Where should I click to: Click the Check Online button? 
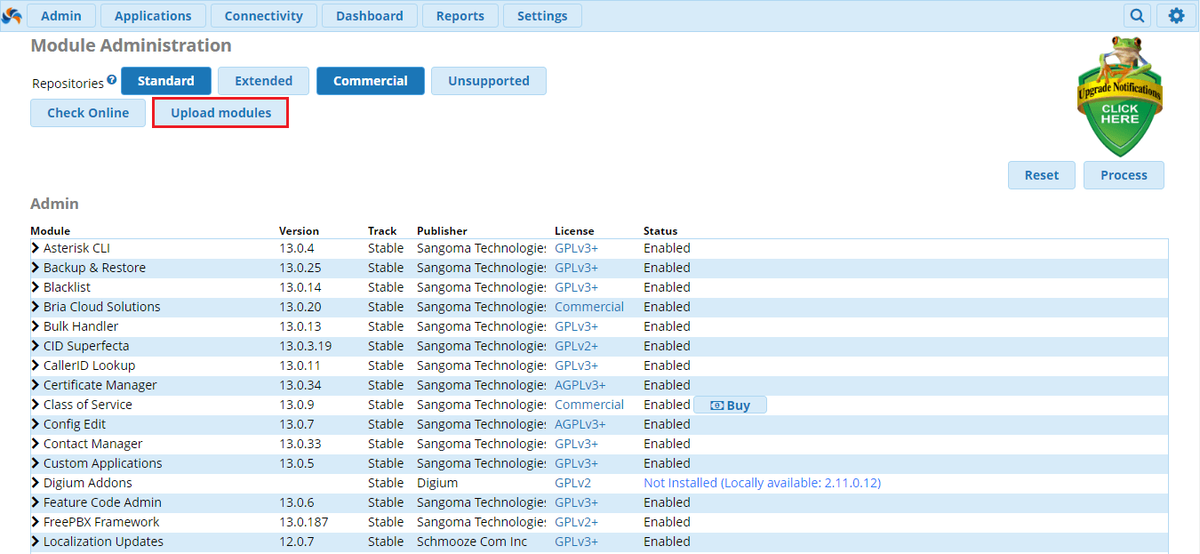pos(88,113)
